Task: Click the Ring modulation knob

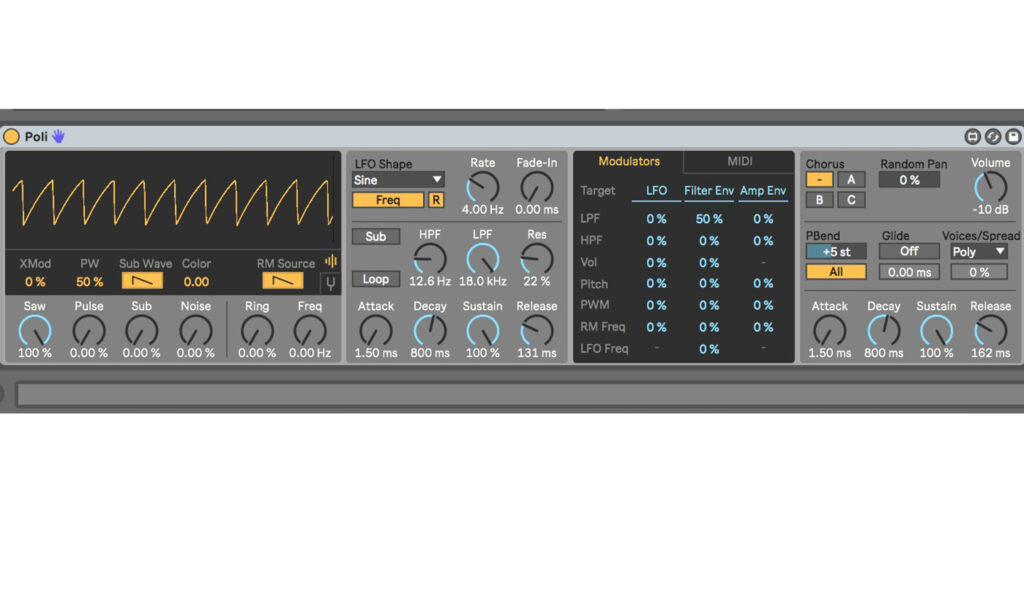Action: [x=257, y=331]
